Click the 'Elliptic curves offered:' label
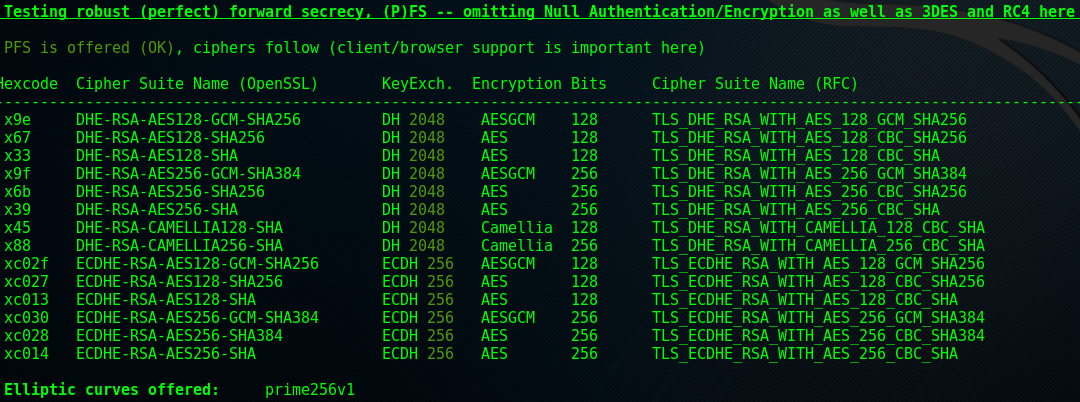Viewport: 1080px width, 402px height. coord(112,390)
